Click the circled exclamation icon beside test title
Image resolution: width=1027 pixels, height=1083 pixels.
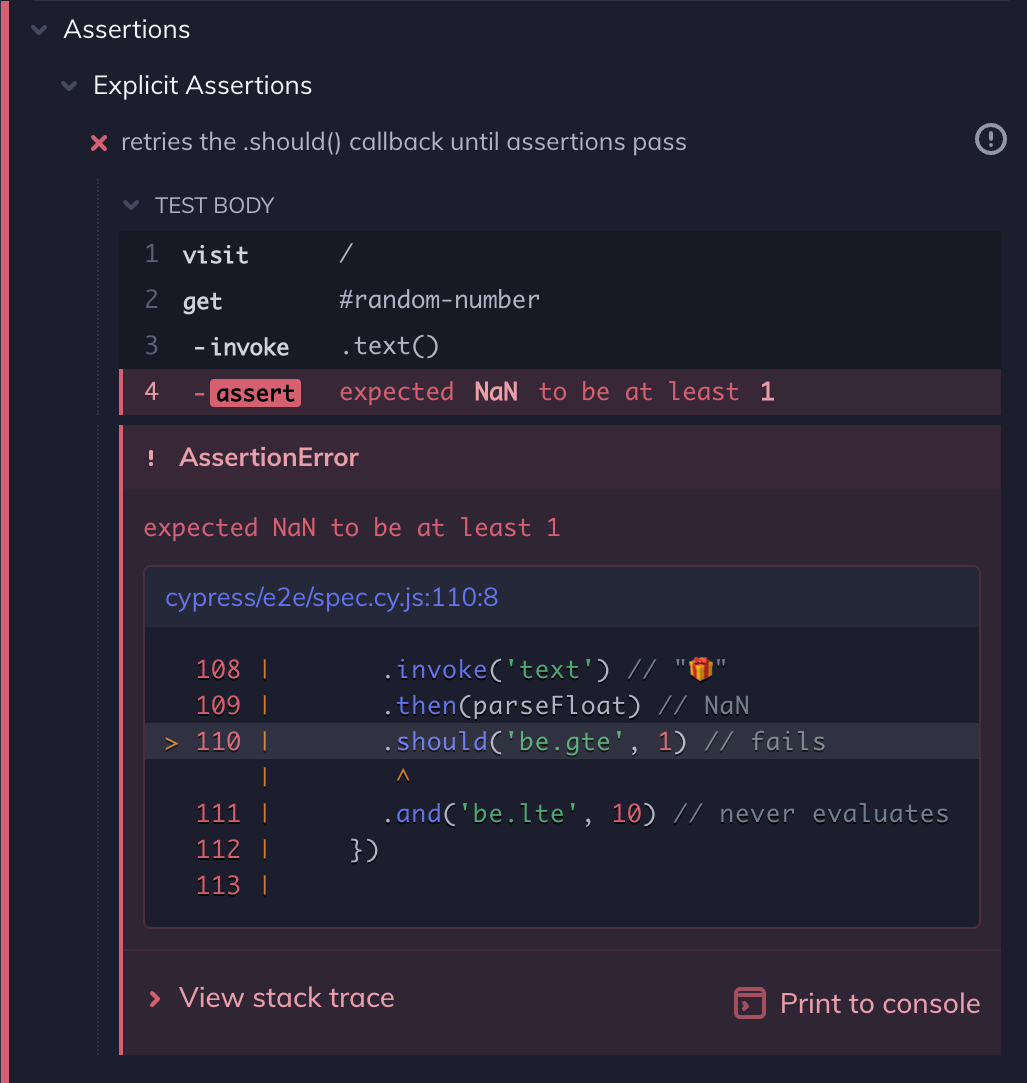pyautogui.click(x=990, y=139)
